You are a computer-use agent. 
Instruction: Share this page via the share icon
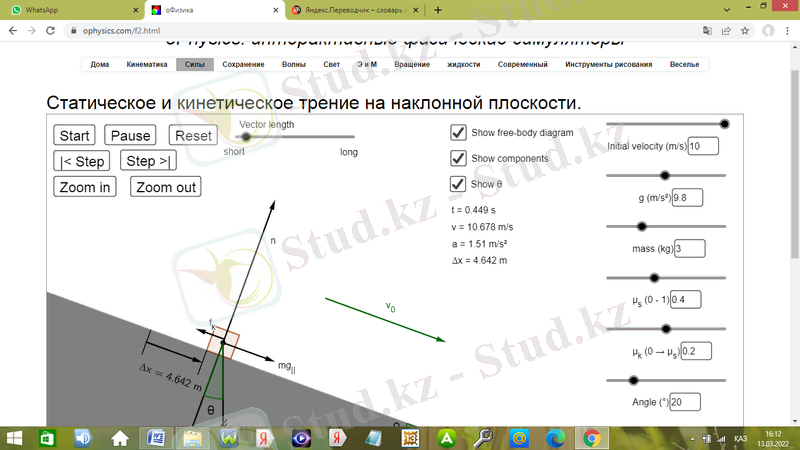click(726, 31)
